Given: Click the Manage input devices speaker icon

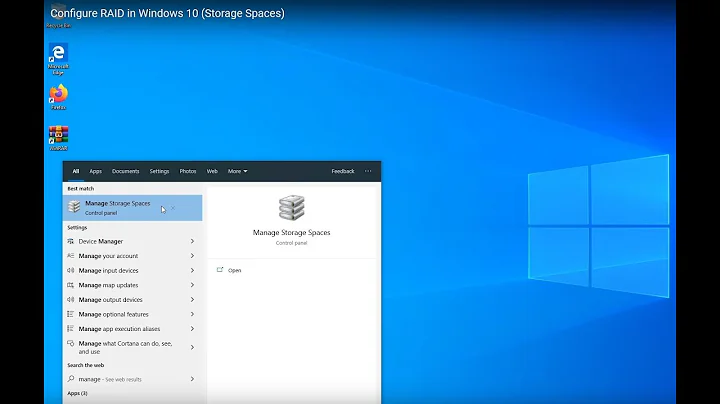Looking at the screenshot, I should pyautogui.click(x=71, y=270).
